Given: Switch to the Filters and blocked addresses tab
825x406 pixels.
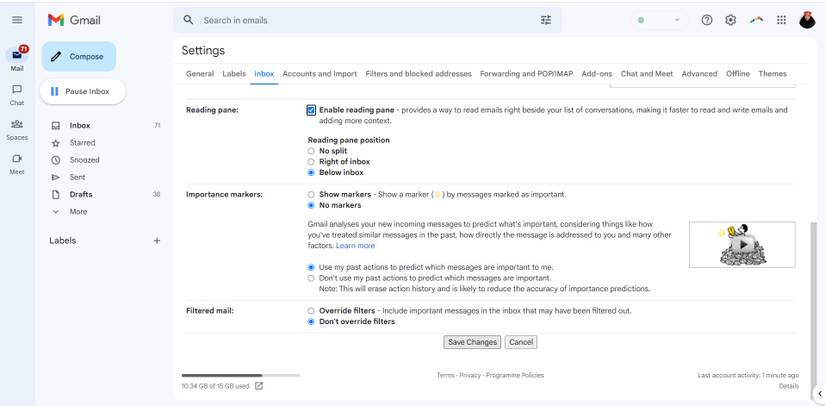Looking at the screenshot, I should click(x=418, y=74).
